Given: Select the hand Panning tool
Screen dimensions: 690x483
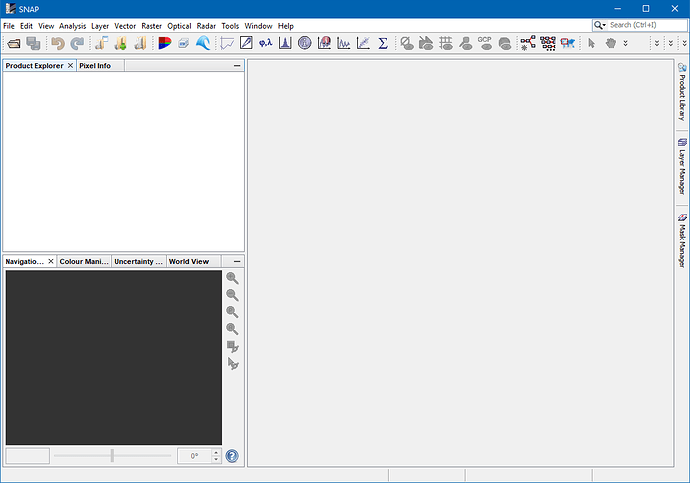Looking at the screenshot, I should 611,43.
